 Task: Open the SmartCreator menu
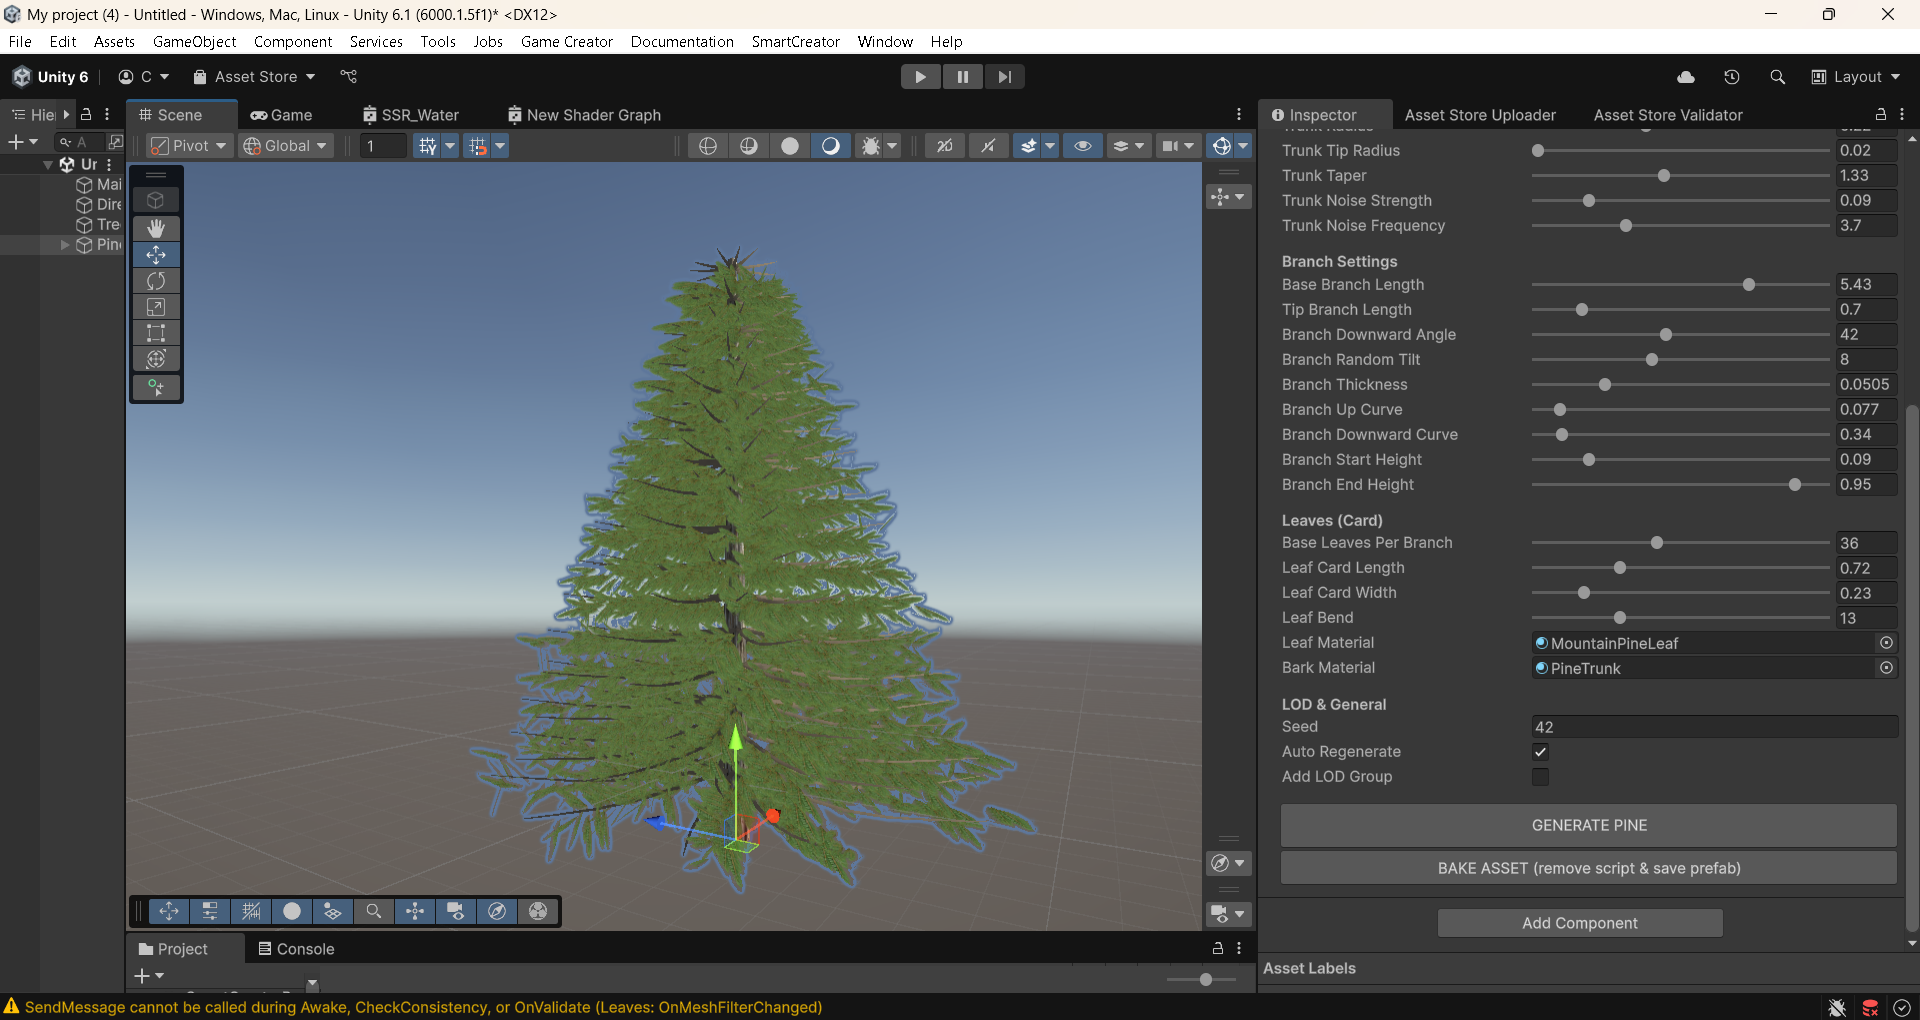click(795, 42)
